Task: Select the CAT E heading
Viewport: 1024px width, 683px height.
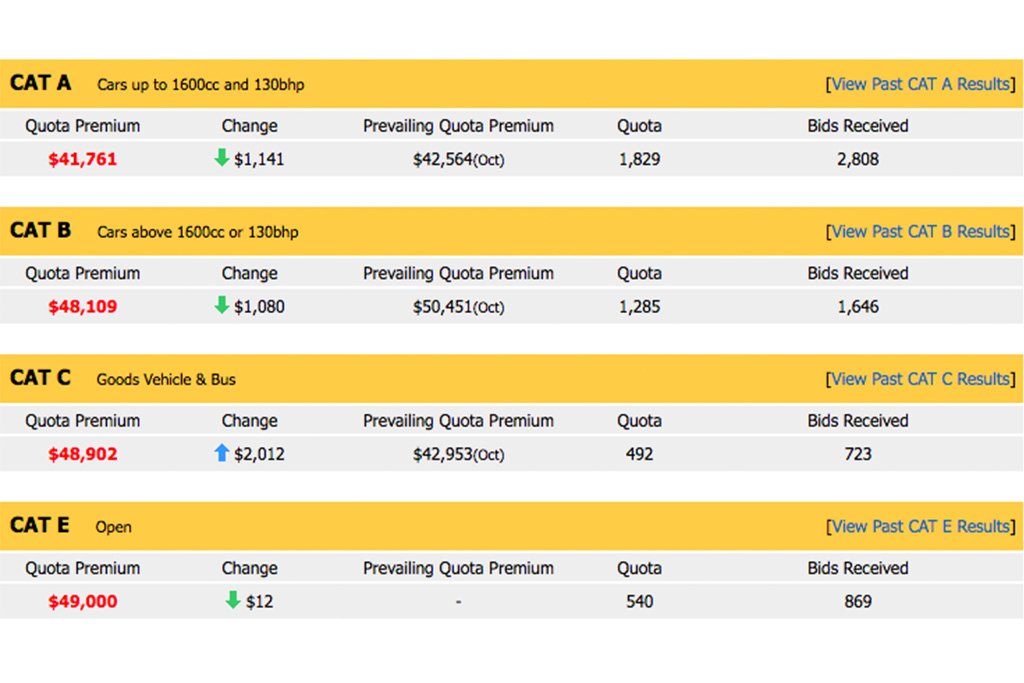Action: [x=40, y=526]
